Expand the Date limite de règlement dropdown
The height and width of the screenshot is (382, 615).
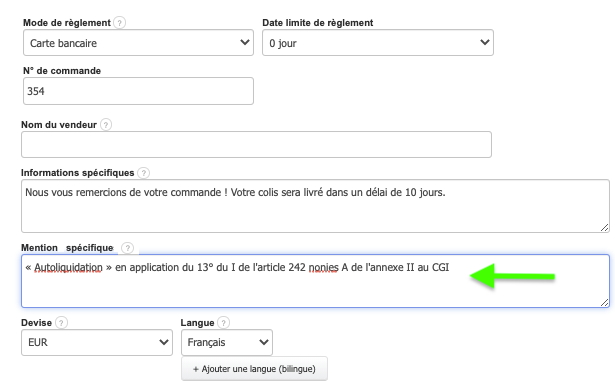coord(378,42)
